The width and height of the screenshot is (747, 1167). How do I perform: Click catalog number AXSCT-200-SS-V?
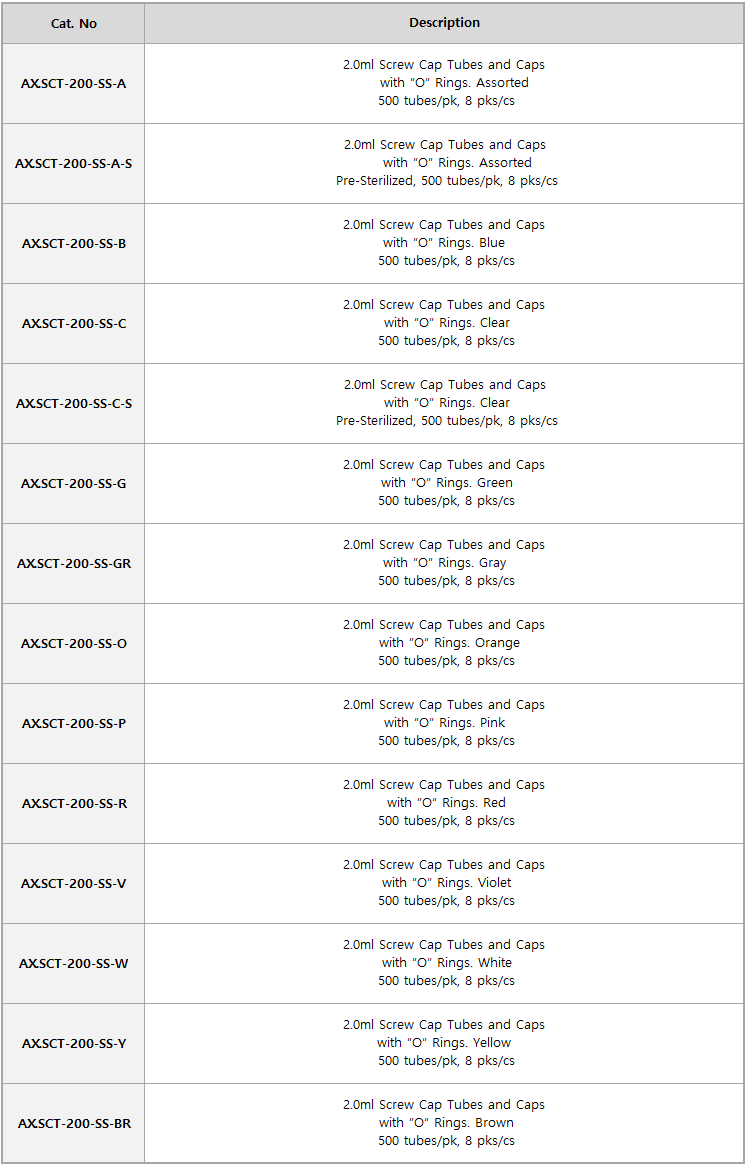pos(74,883)
